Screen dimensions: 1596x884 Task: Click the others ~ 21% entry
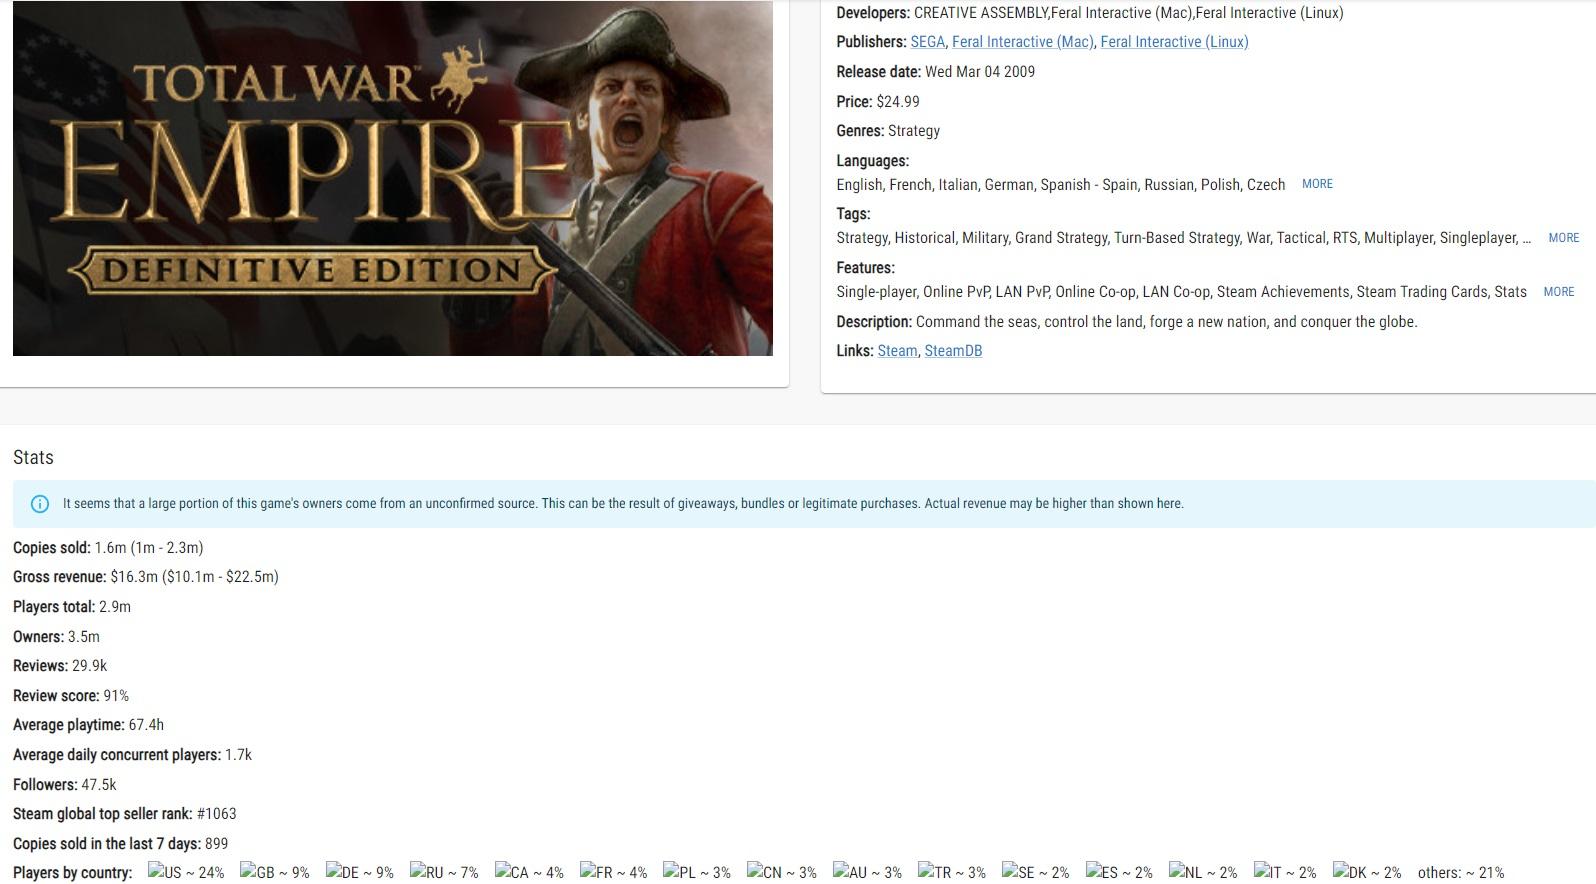(x=1460, y=873)
